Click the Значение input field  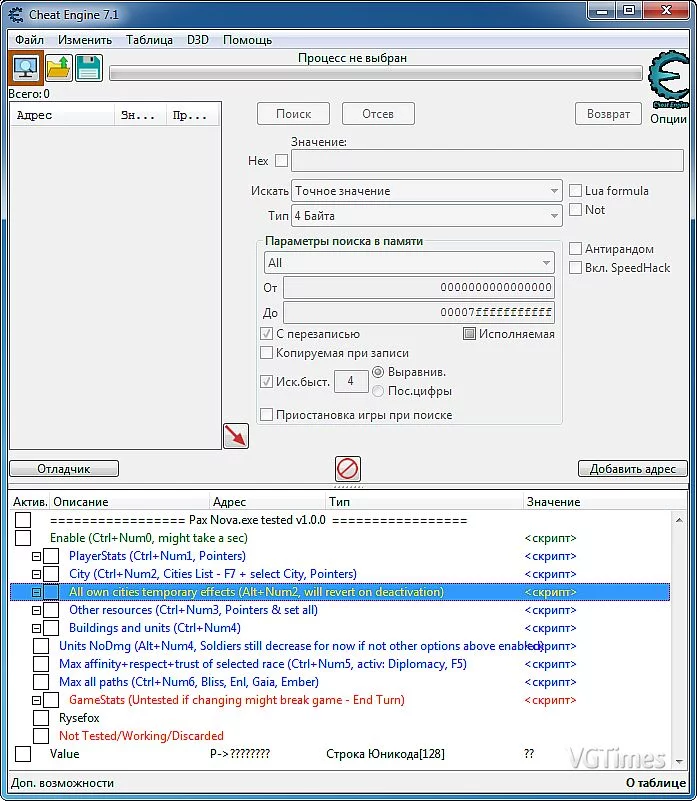pos(487,160)
